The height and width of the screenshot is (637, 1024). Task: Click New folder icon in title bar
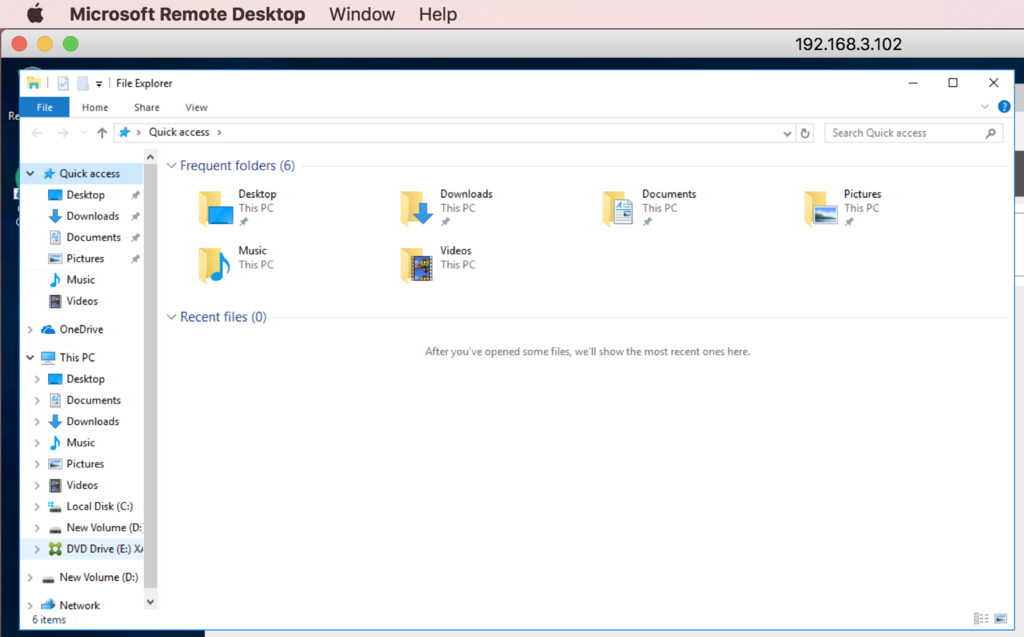(83, 83)
